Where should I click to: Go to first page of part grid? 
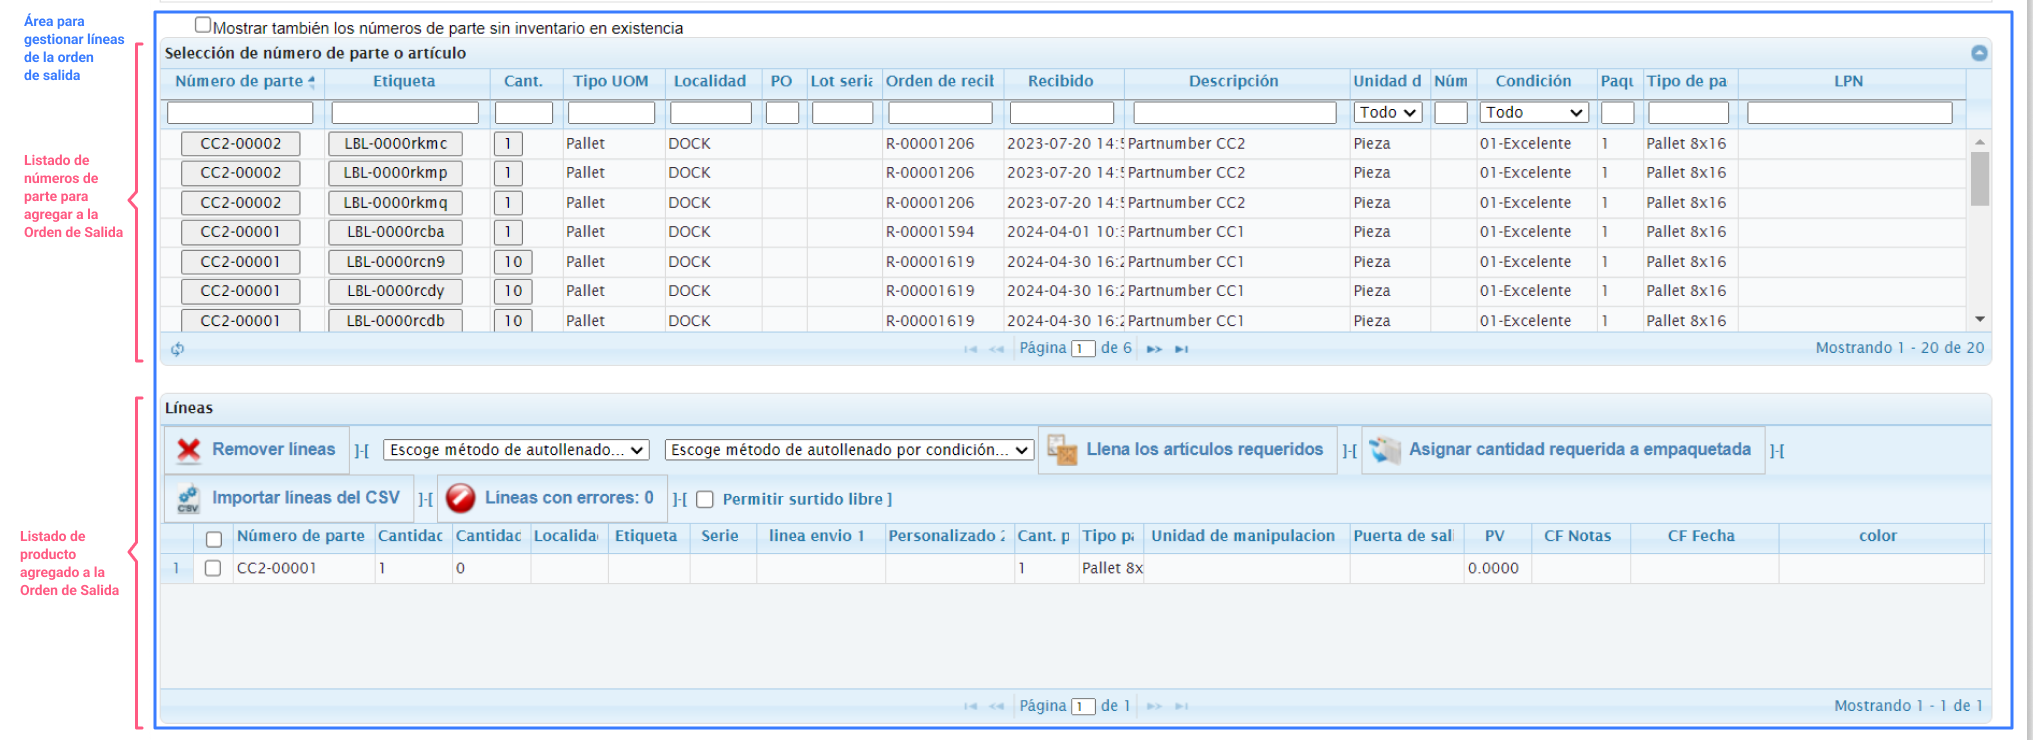click(970, 349)
